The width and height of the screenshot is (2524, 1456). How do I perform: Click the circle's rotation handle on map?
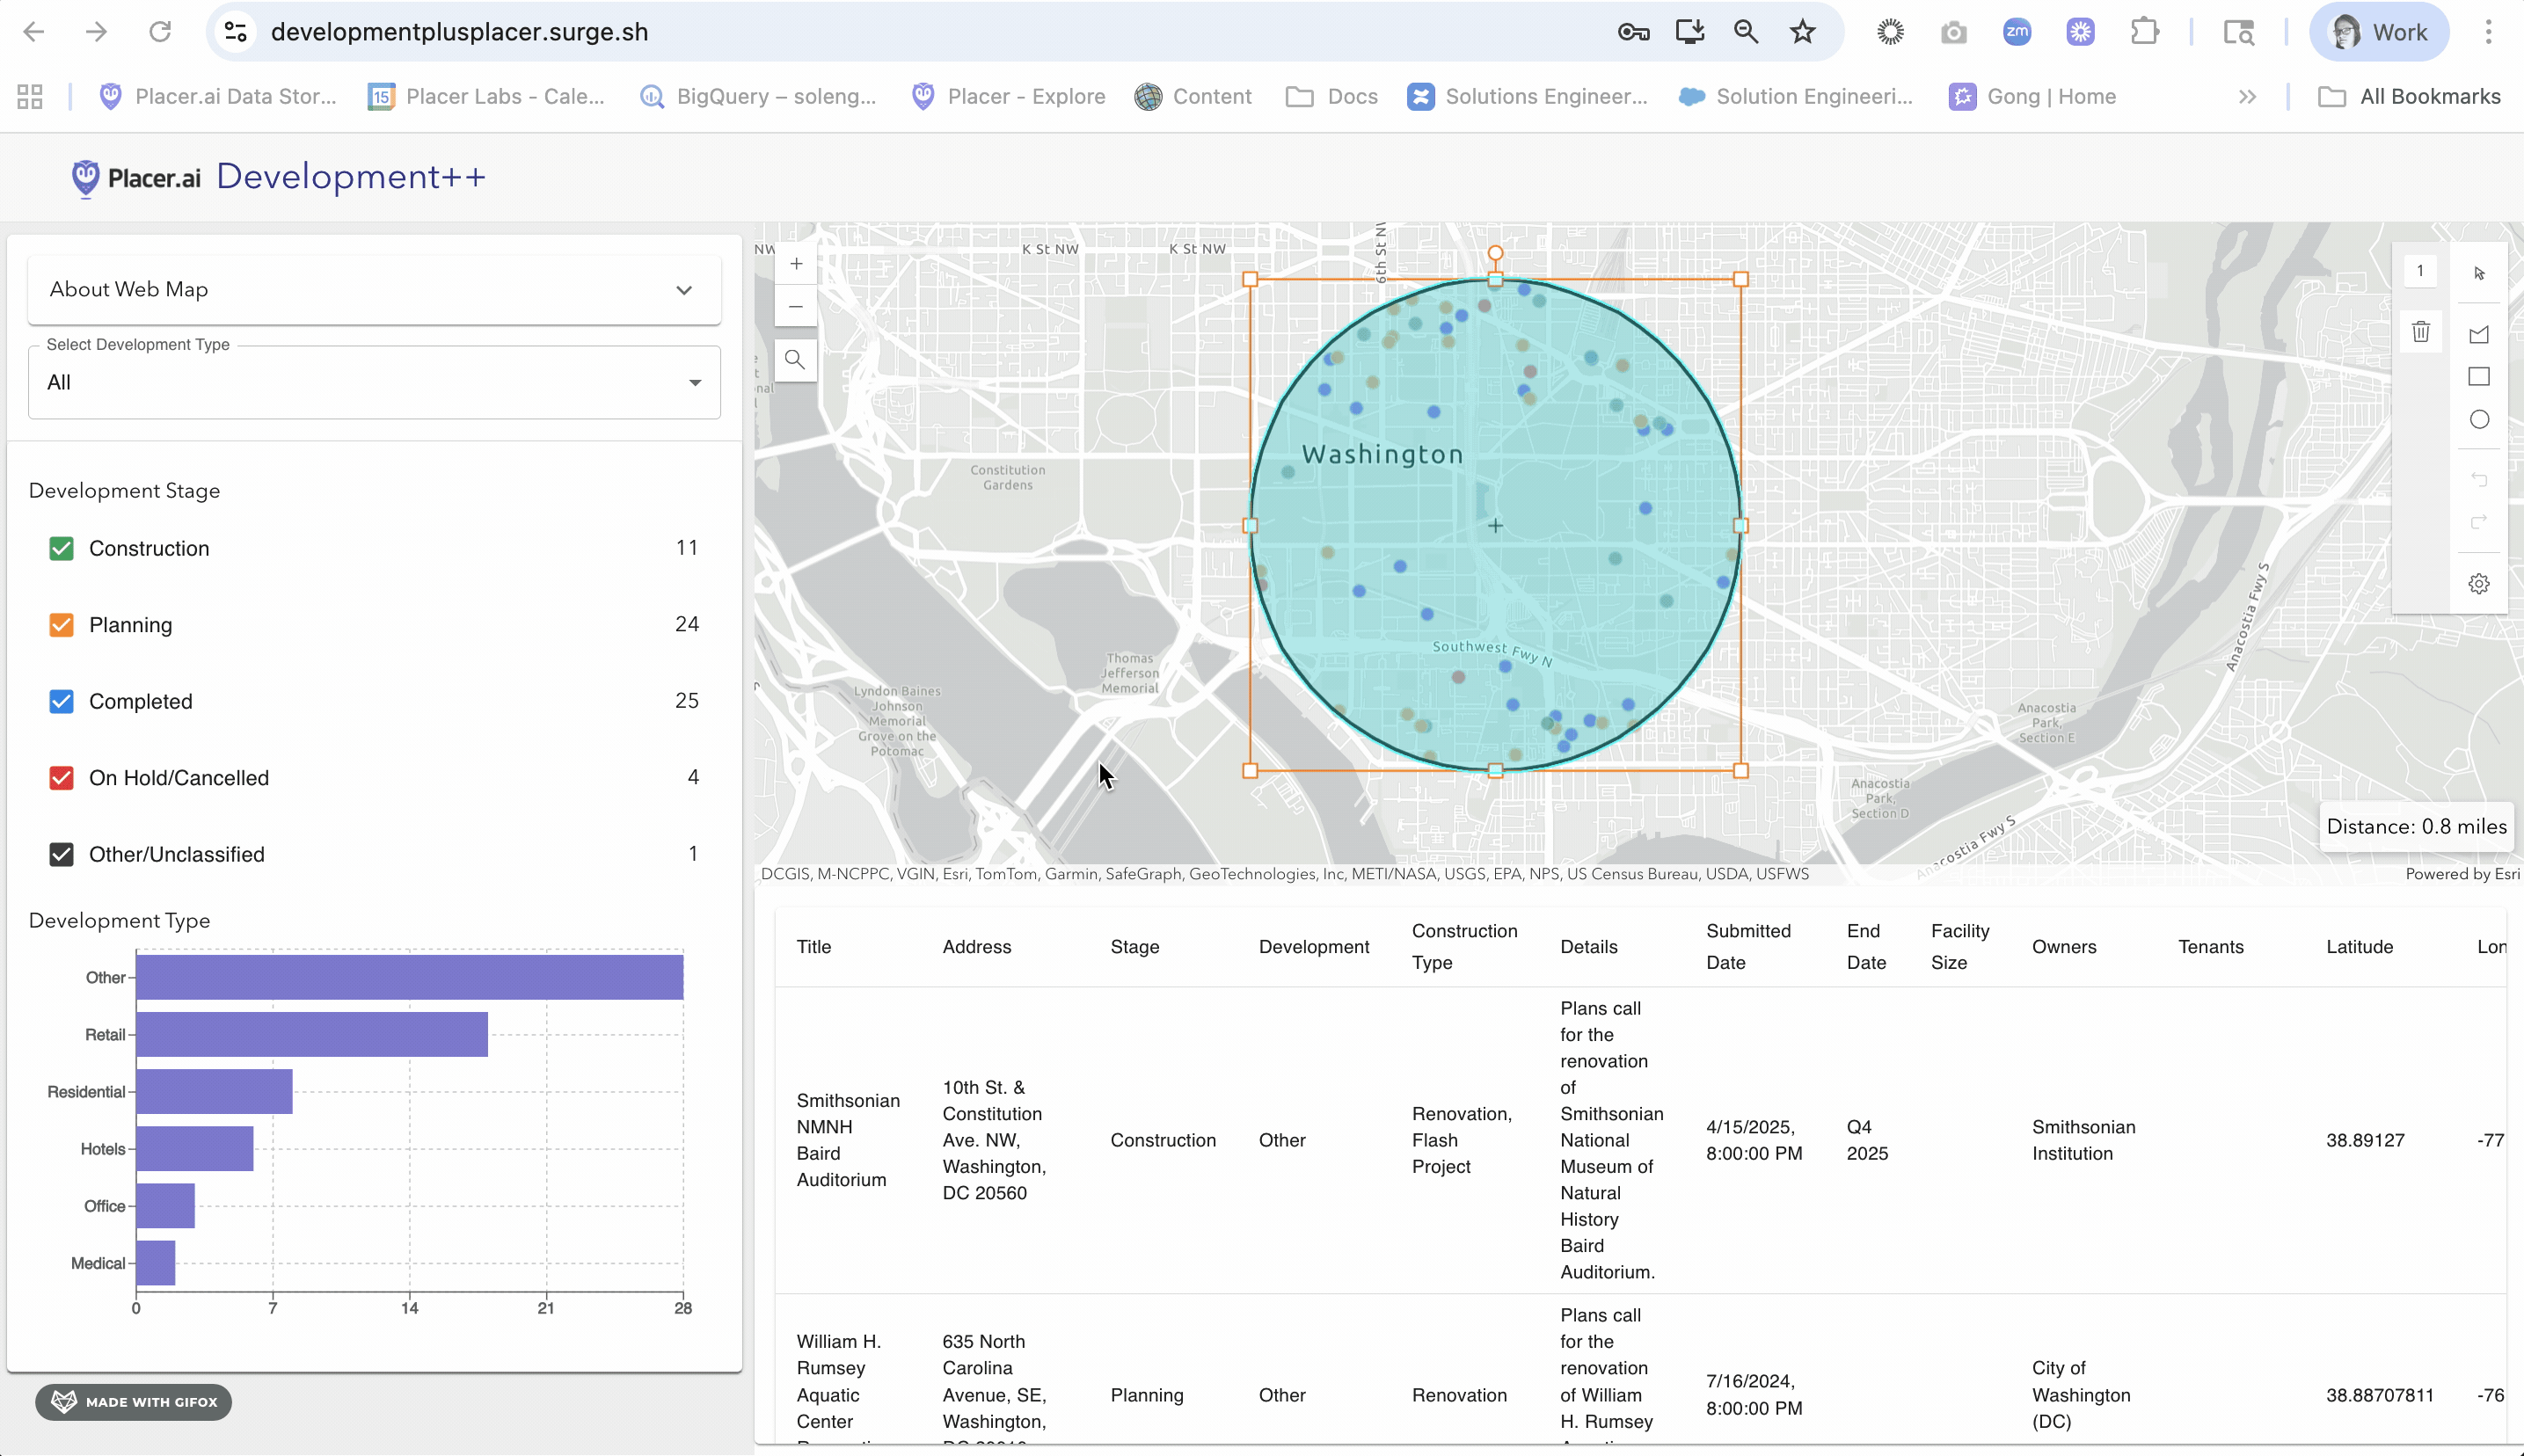(x=1495, y=254)
